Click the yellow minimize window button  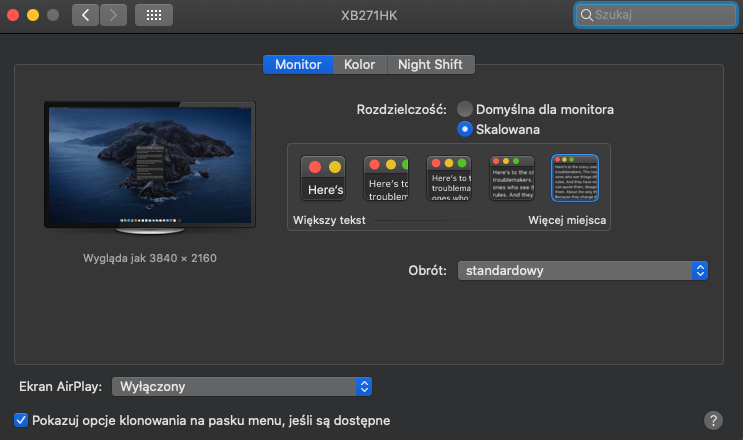[32, 15]
